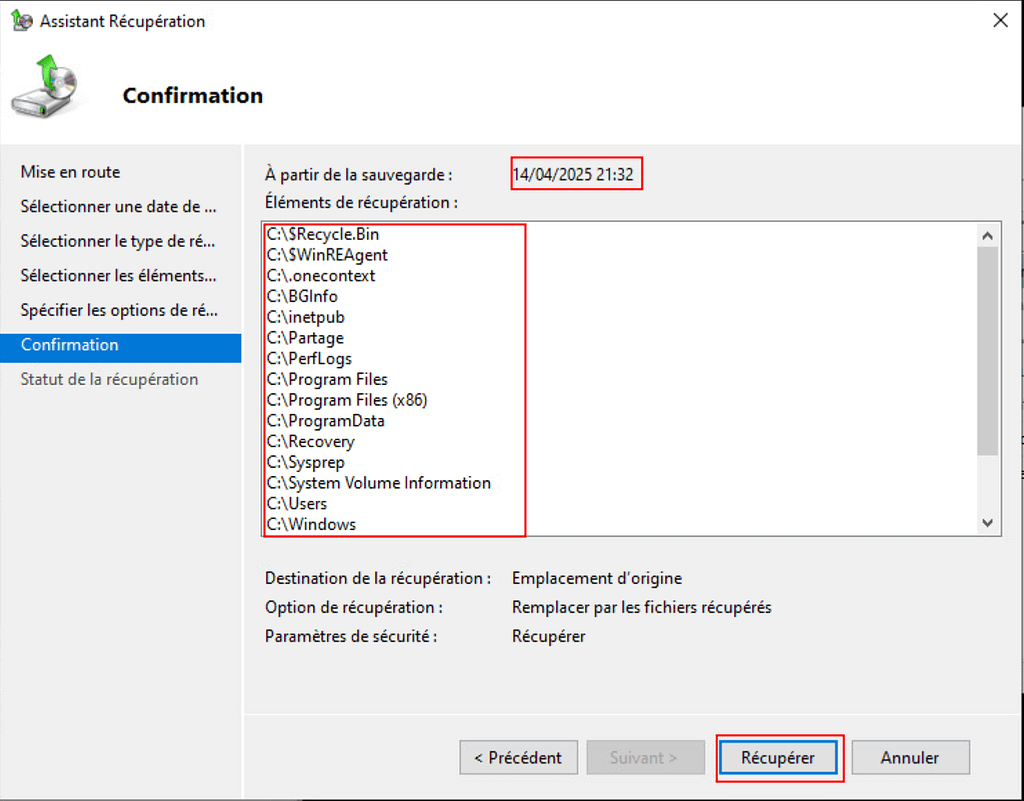Click the C:\Windows entry

coord(311,524)
